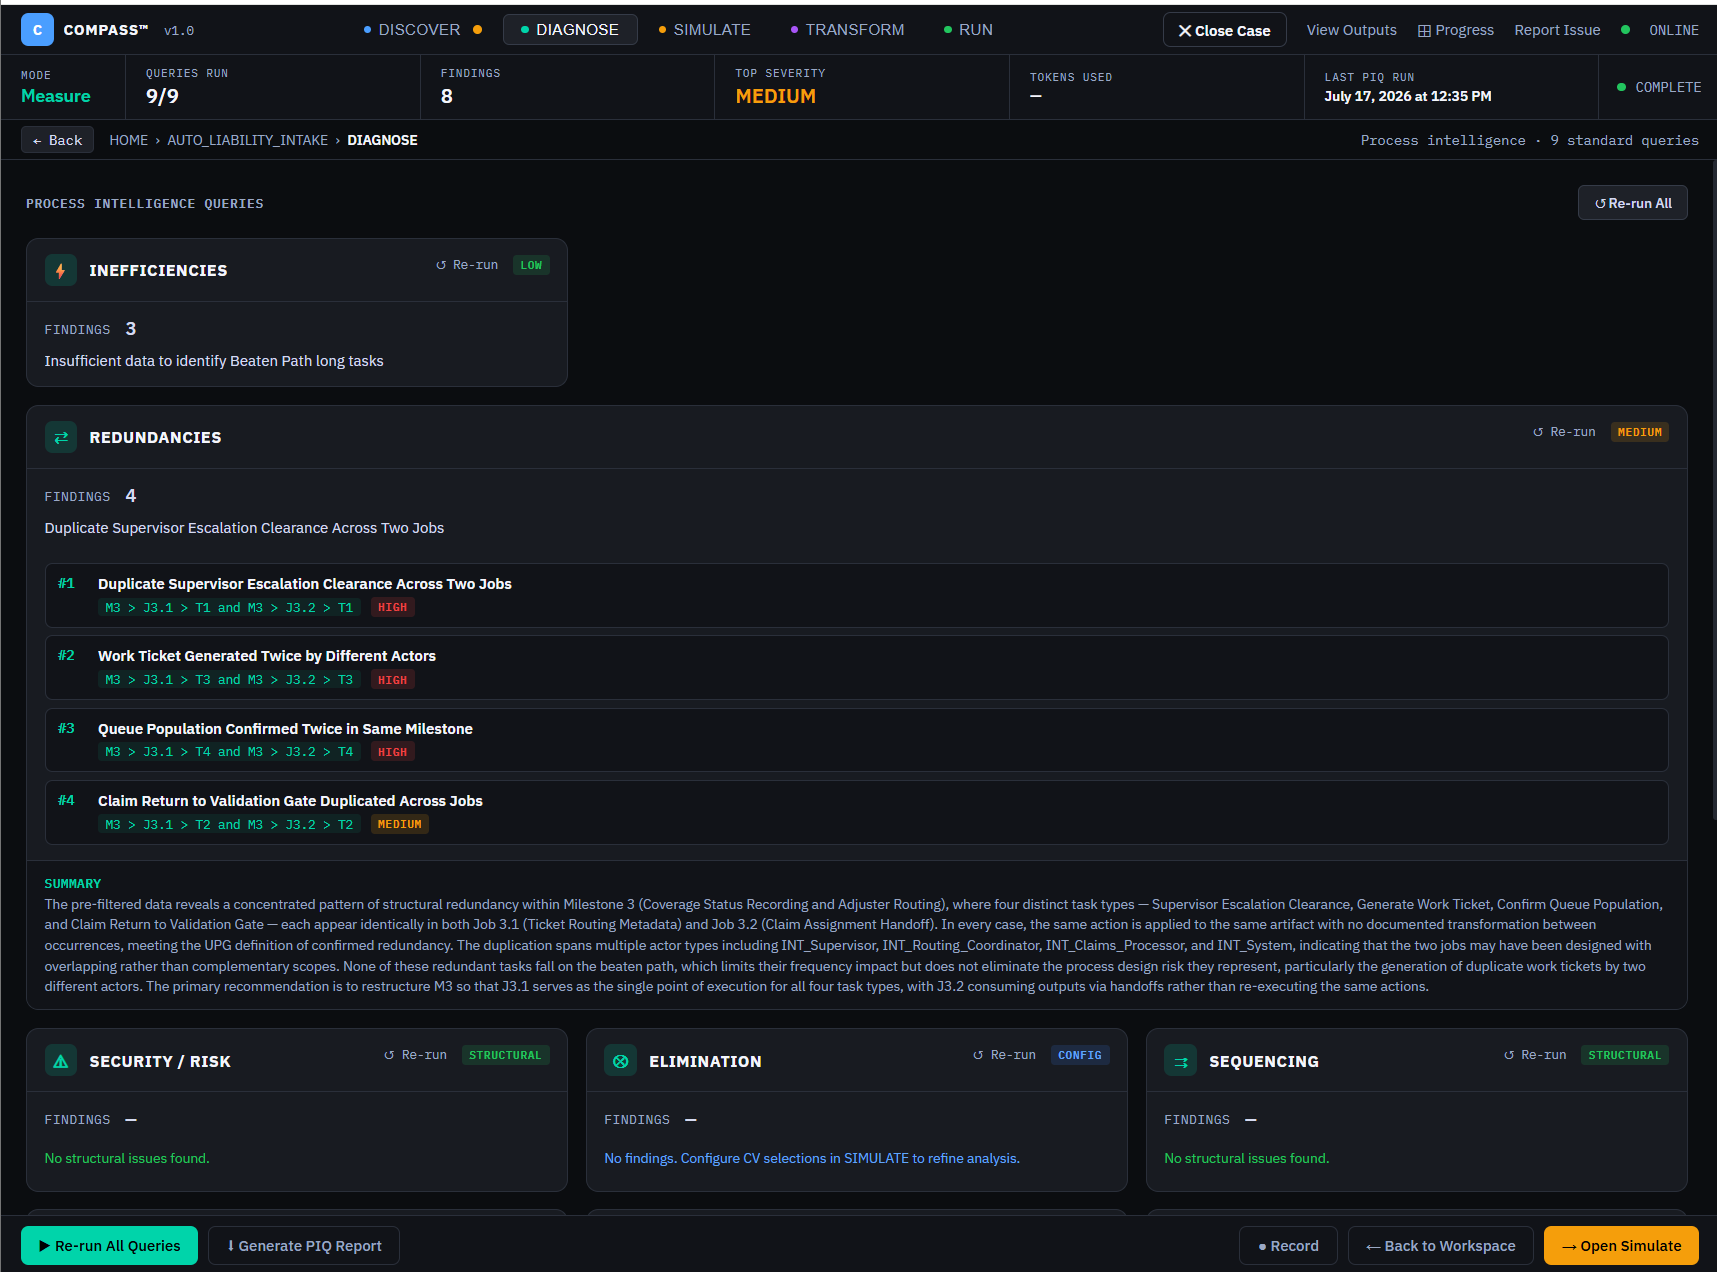1717x1272 pixels.
Task: Open finding #1 Duplicate Supervisor Escalation Clearance
Action: pos(857,595)
